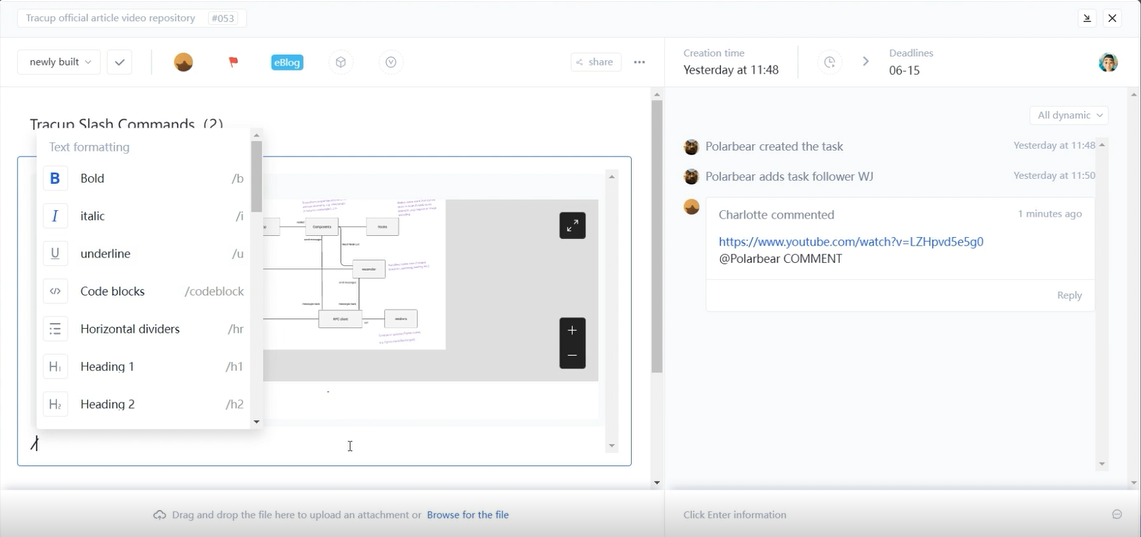Click the clock icon beside creation time
The width and height of the screenshot is (1141, 537).
(x=830, y=62)
